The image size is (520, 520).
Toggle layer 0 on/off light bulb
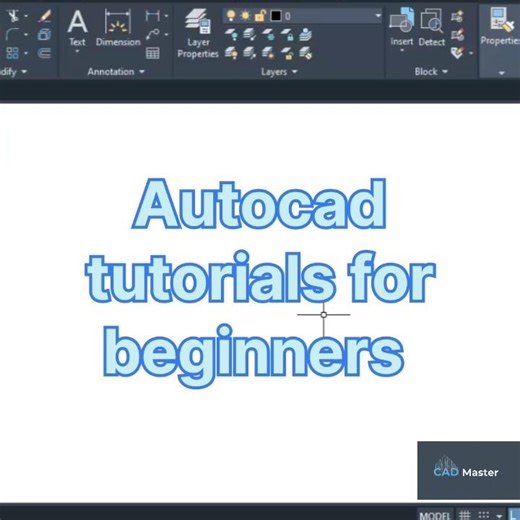pos(231,15)
